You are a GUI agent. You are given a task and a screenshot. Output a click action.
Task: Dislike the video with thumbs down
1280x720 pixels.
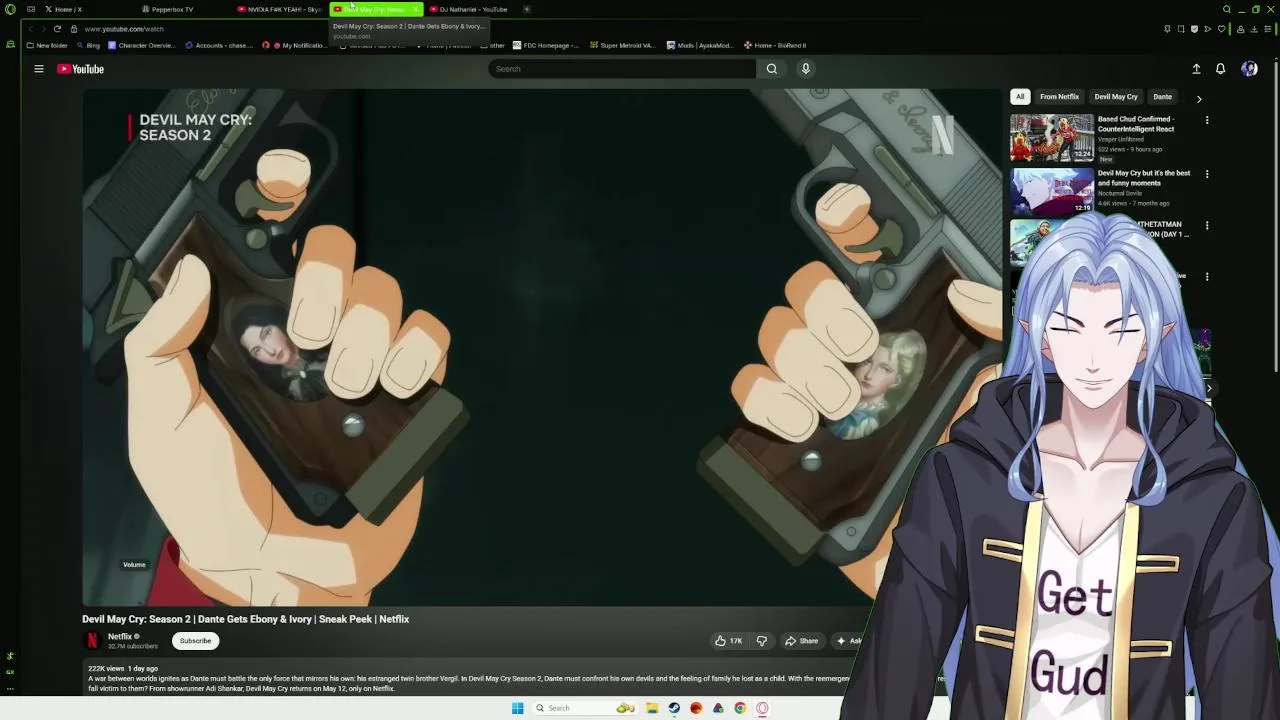[762, 641]
